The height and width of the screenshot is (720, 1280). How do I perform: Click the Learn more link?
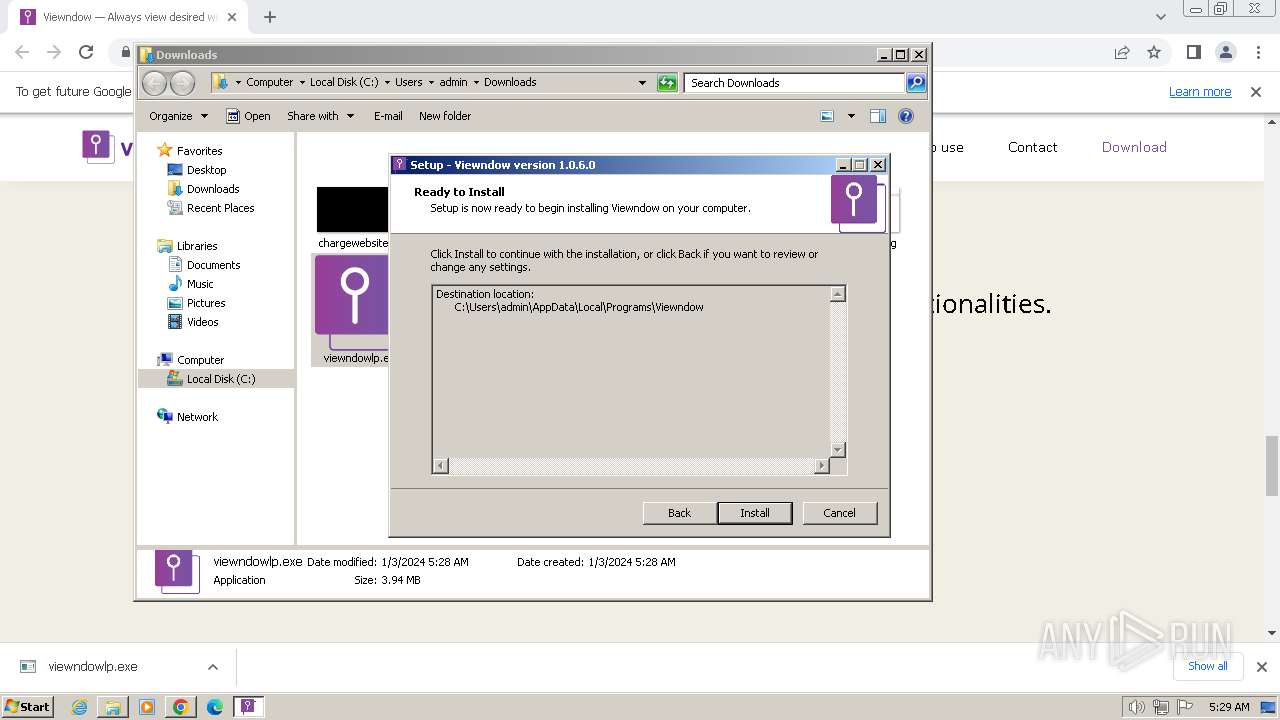tap(1200, 92)
